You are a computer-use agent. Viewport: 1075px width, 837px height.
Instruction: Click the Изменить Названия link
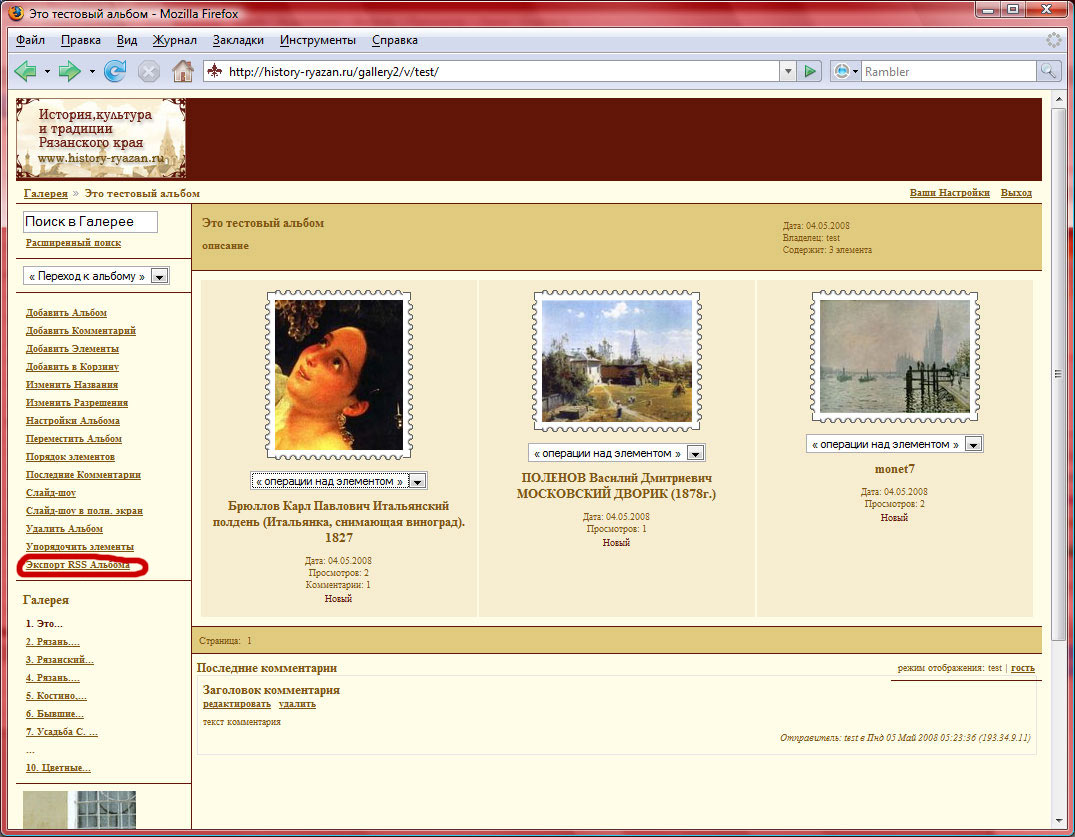[72, 385]
